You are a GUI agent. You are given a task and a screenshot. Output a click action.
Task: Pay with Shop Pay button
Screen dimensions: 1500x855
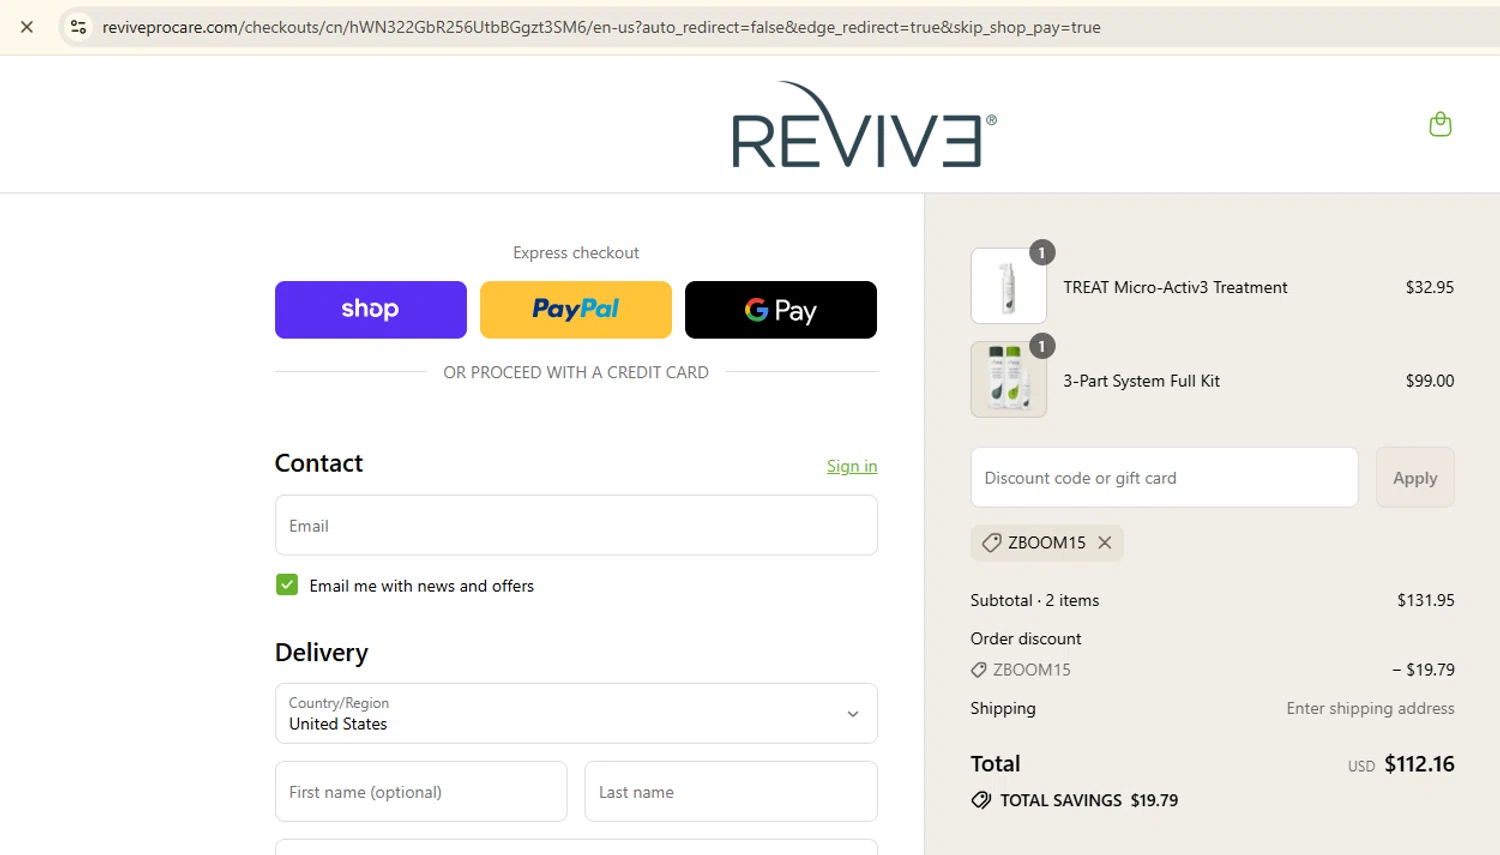pos(371,310)
